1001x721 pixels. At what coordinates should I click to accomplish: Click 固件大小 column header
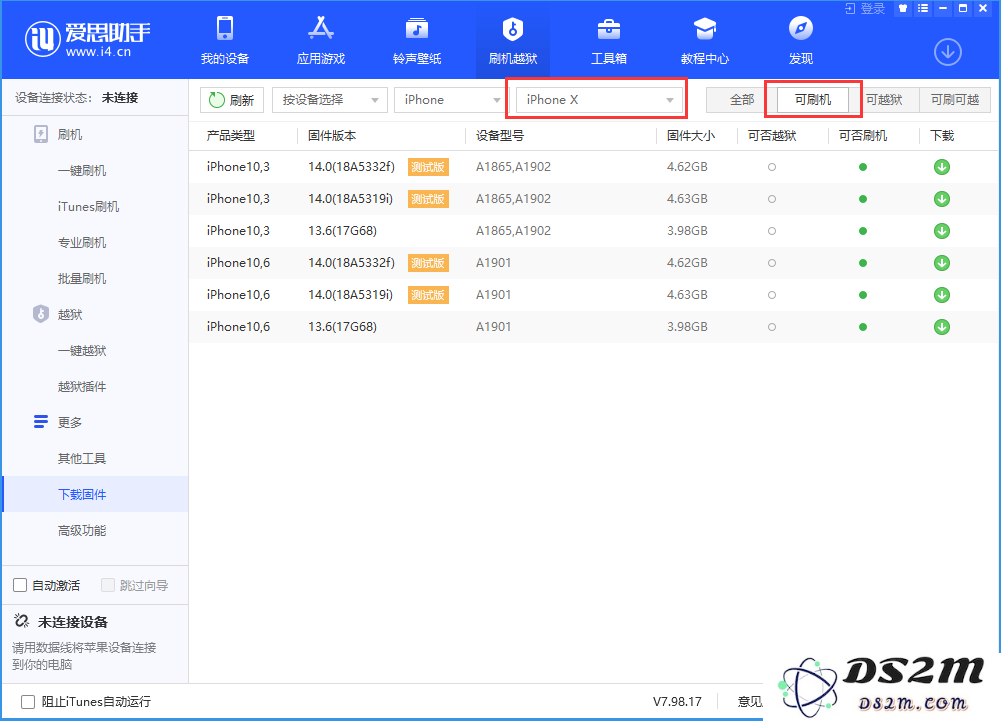coord(691,135)
